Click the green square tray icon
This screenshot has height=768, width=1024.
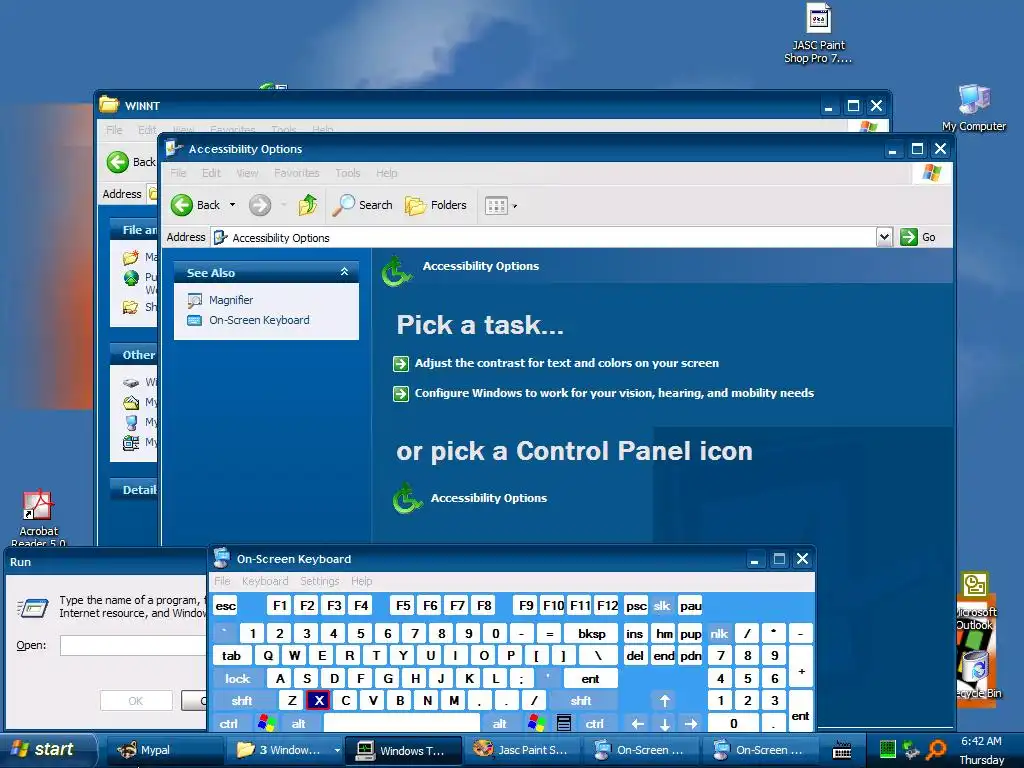point(887,749)
